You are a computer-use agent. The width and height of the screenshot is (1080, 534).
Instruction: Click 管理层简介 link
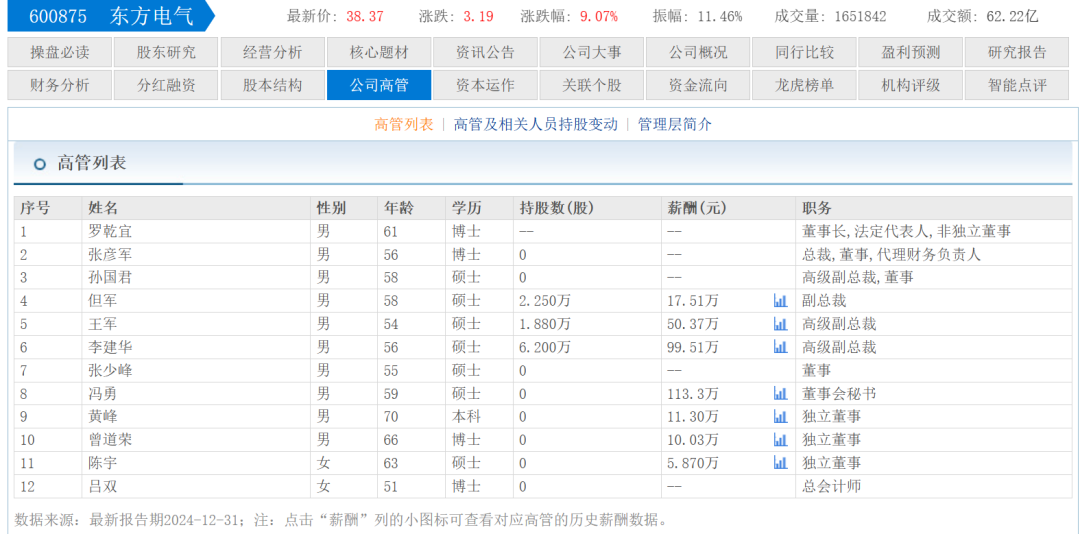(675, 125)
